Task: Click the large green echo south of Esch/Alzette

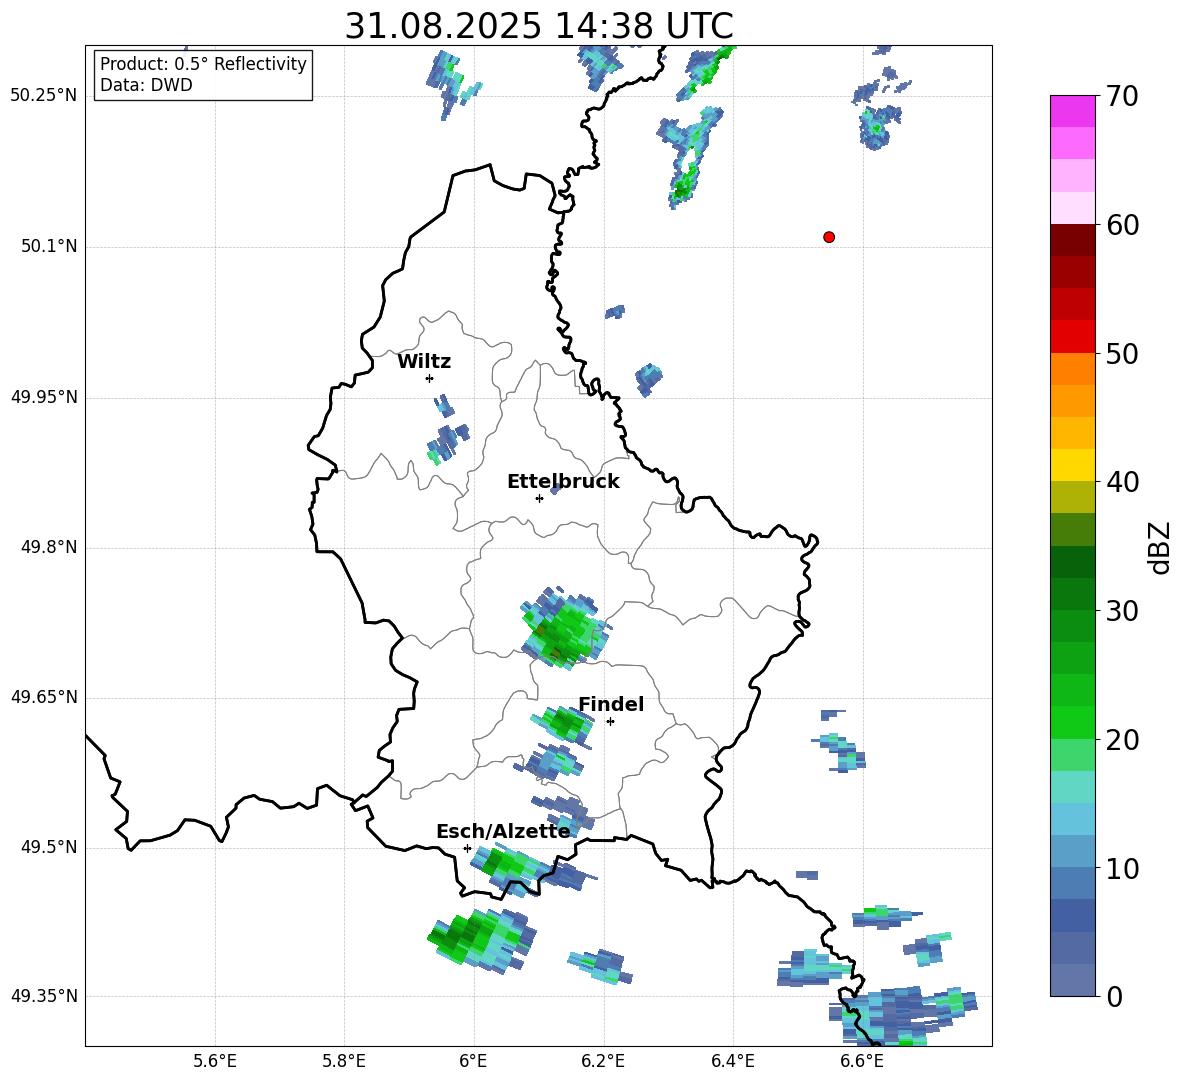Action: (x=482, y=939)
